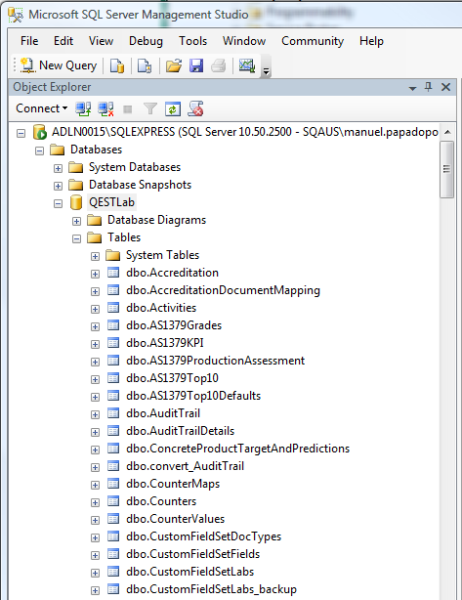
Task: Open the Edit menu
Action: coord(63,41)
